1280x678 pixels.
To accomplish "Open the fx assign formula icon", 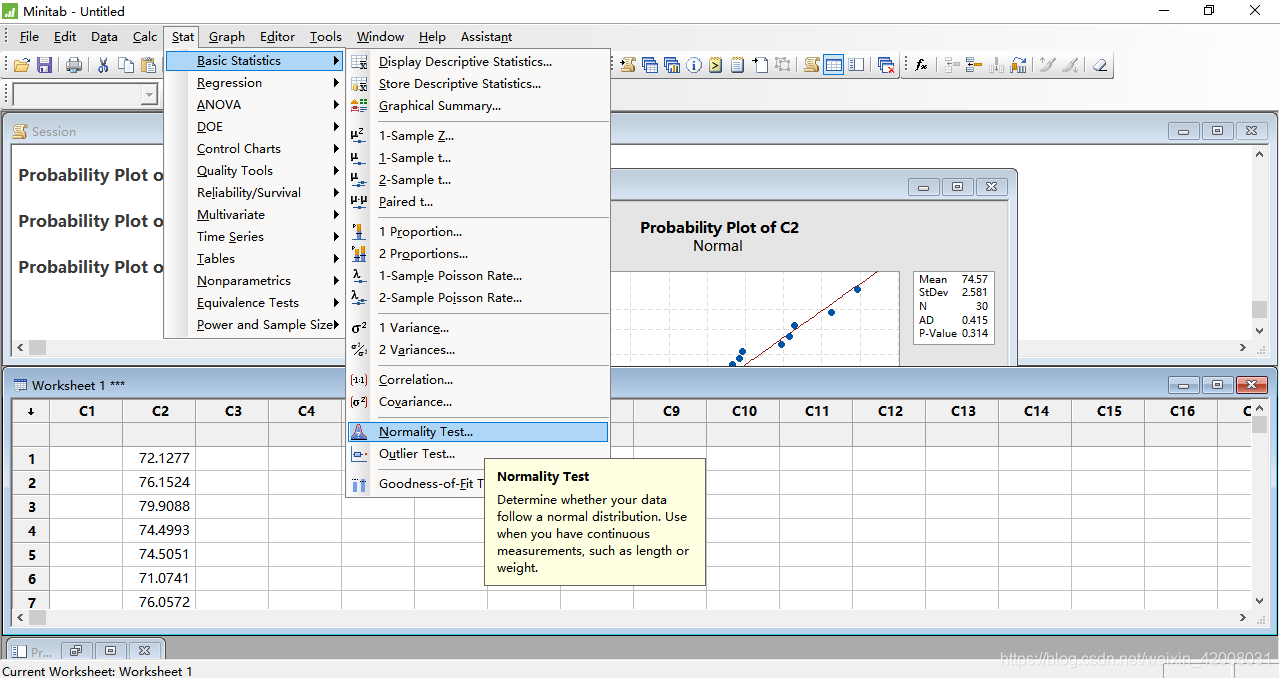I will coord(921,65).
